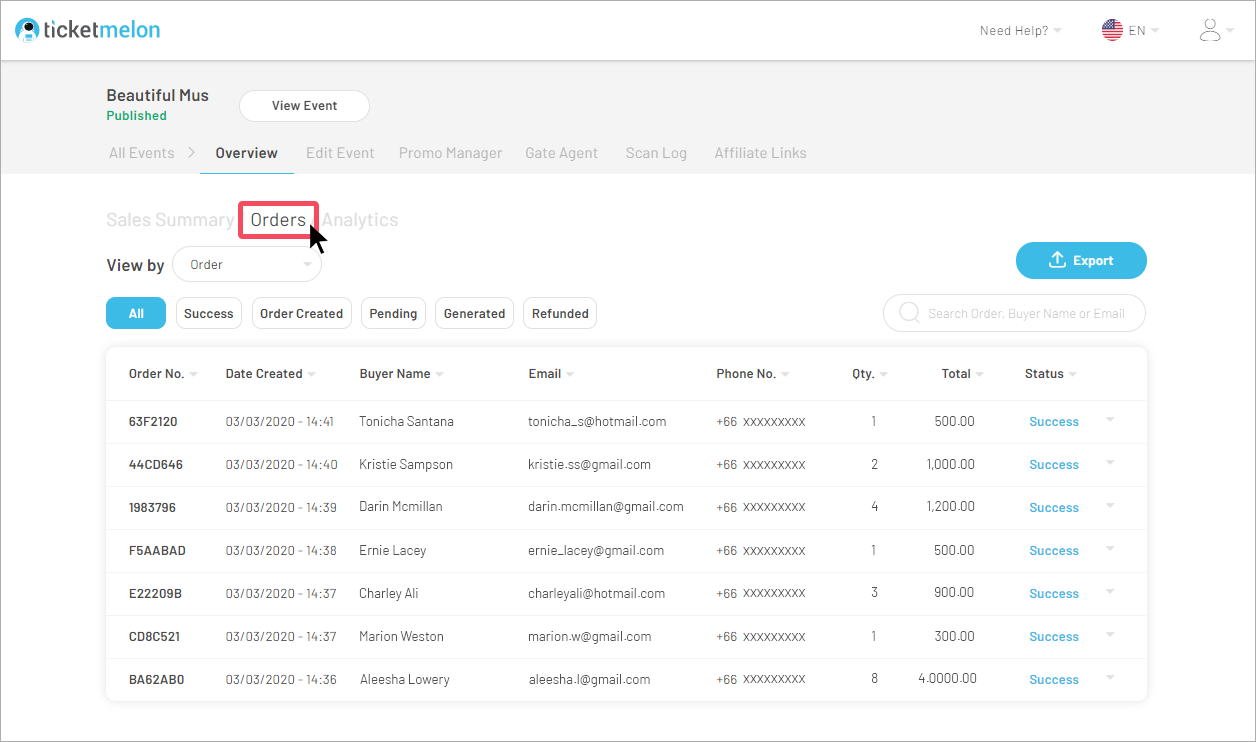Open the Affiliate Links tab
The image size is (1256, 742).
coord(760,153)
